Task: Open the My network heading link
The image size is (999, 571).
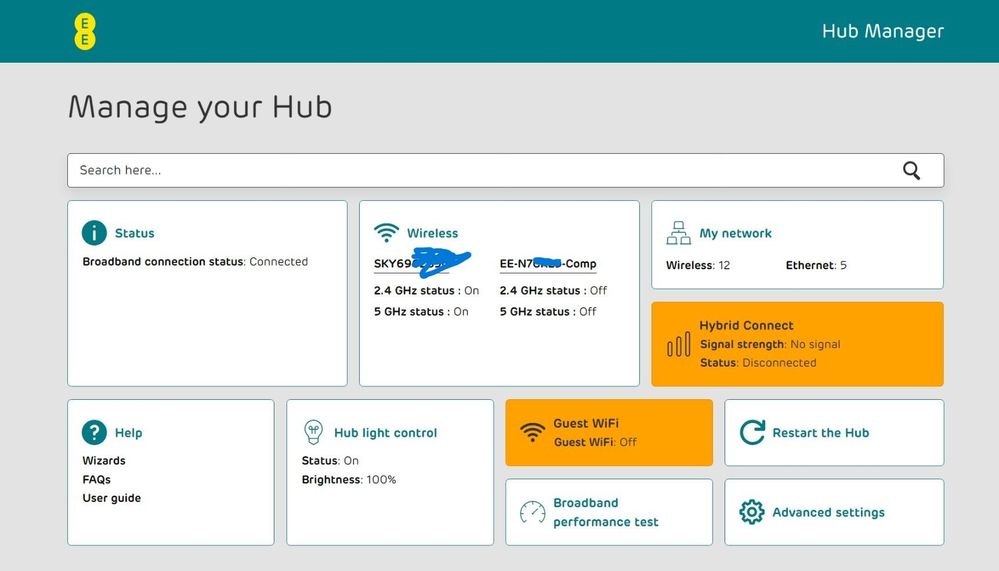Action: [735, 233]
